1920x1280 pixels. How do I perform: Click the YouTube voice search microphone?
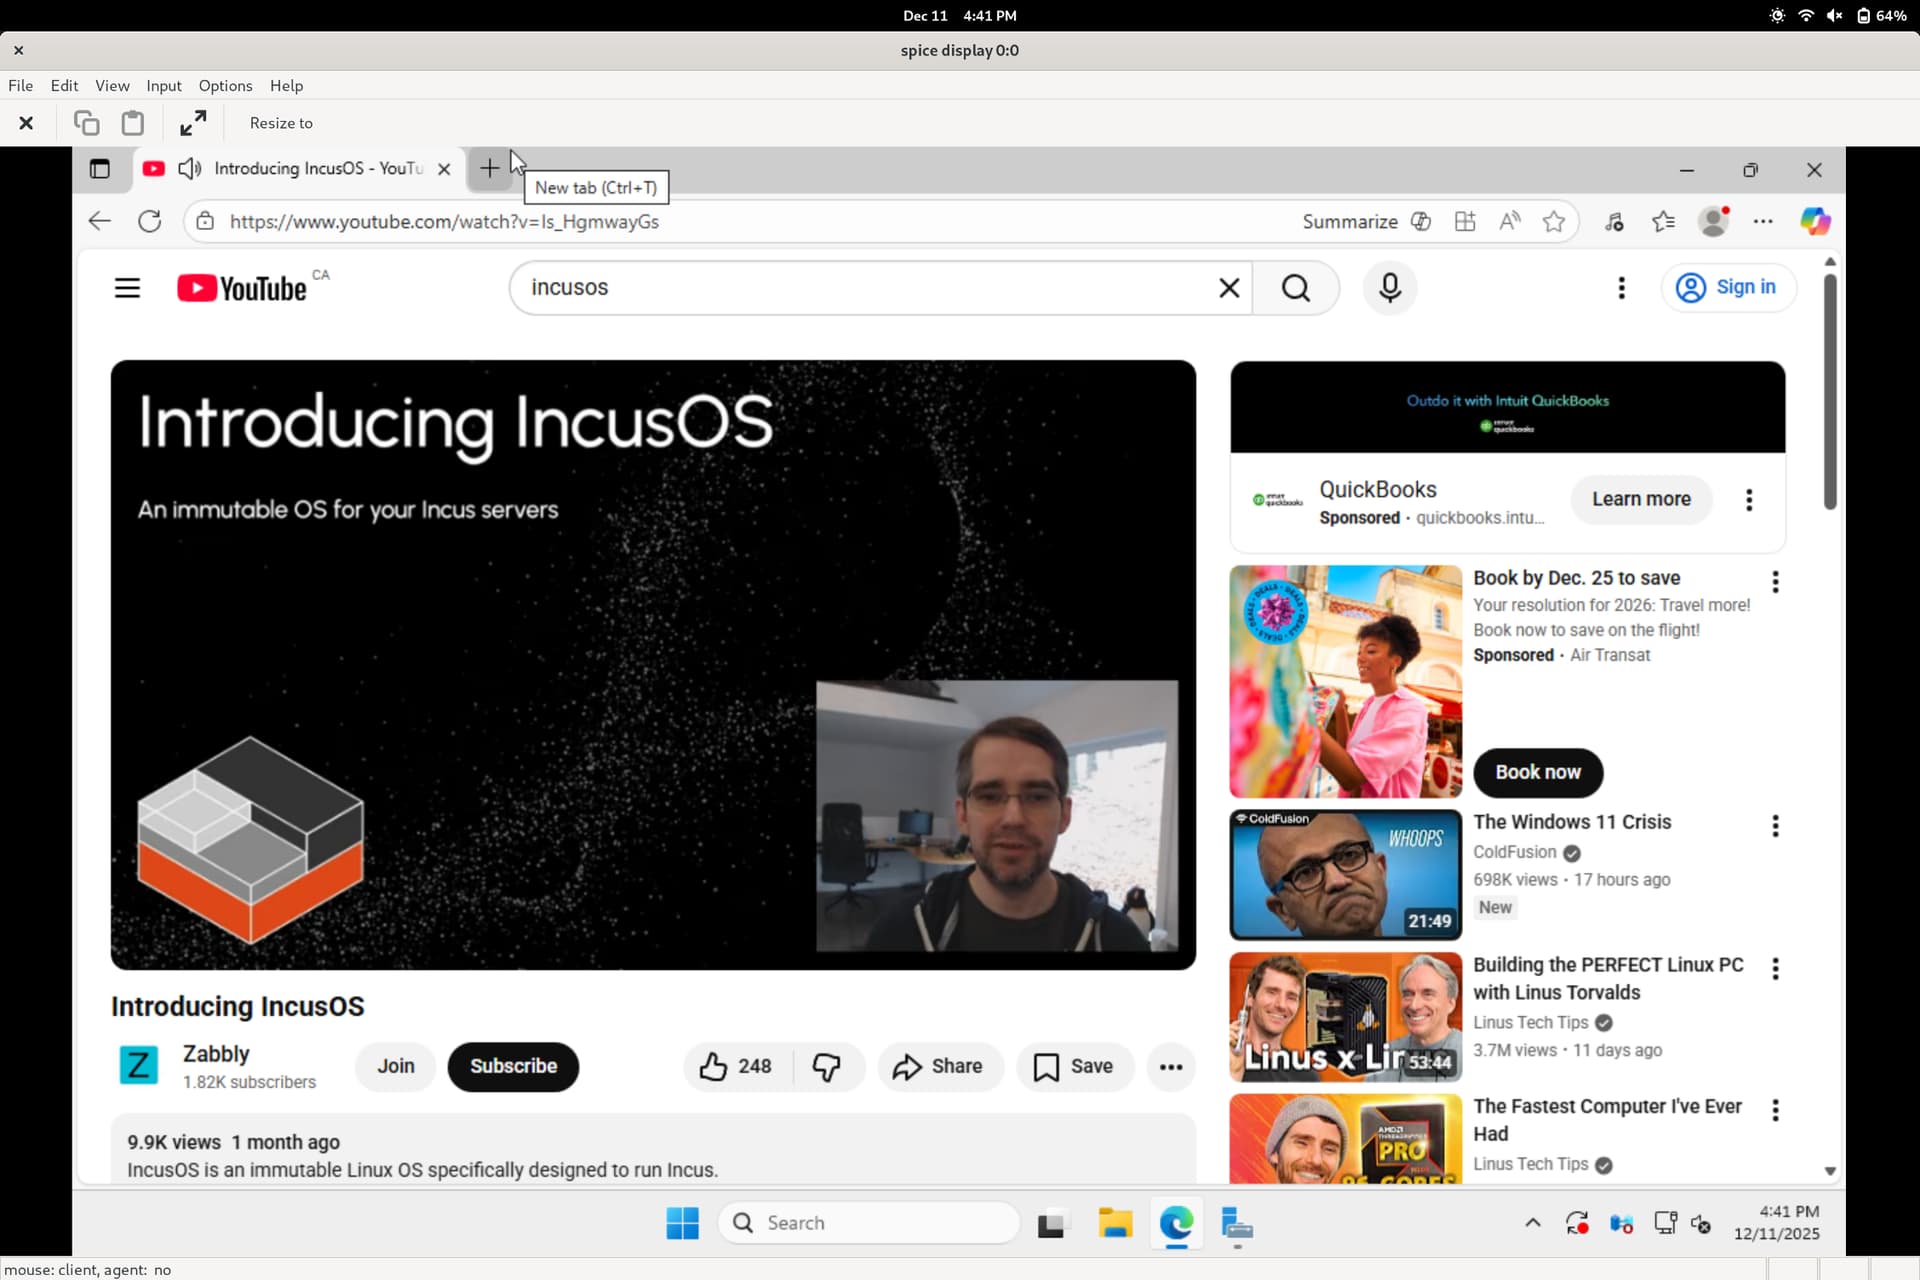click(1389, 288)
